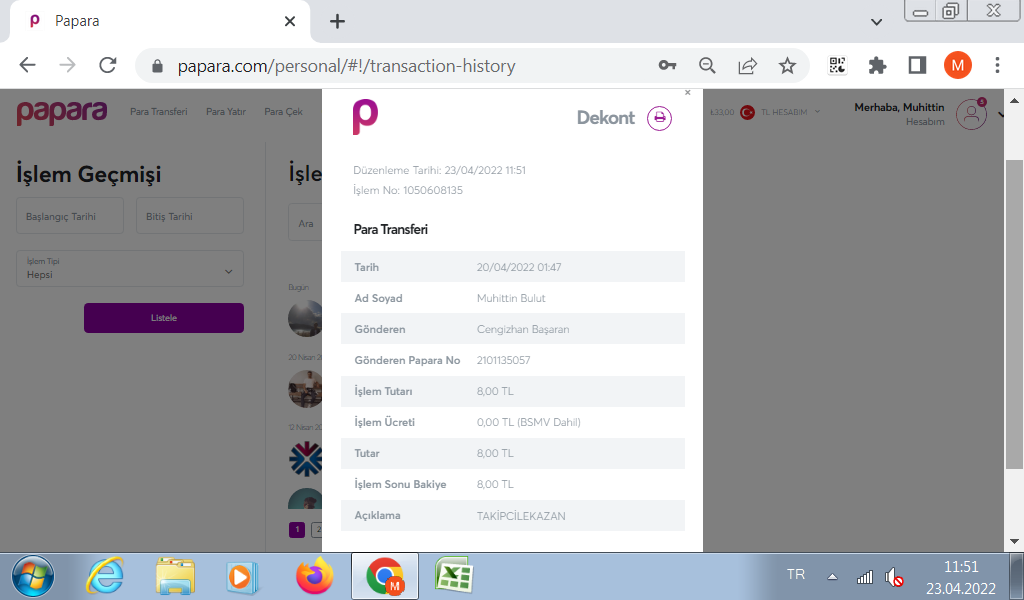Open the Papara home logo in the navbar

(x=62, y=112)
